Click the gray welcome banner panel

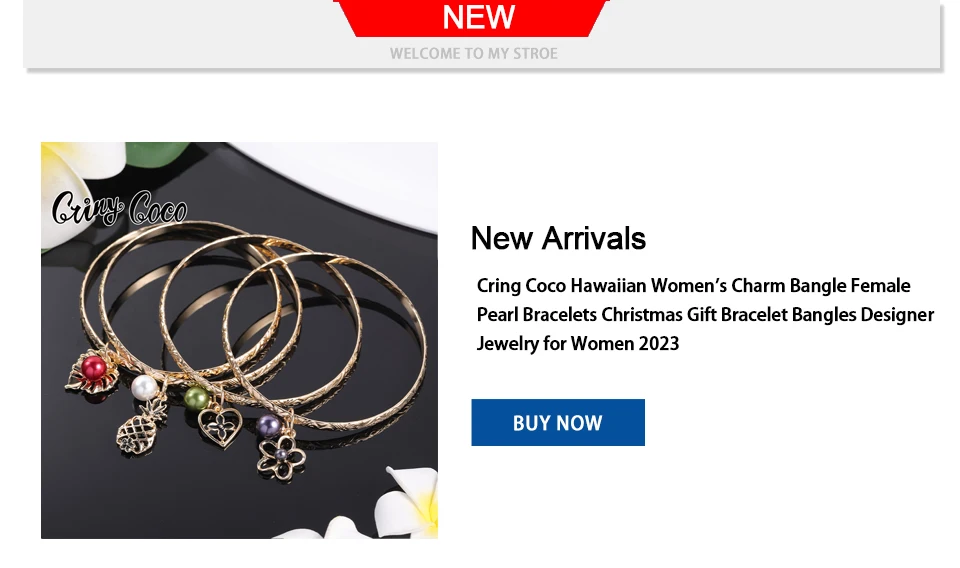click(481, 34)
